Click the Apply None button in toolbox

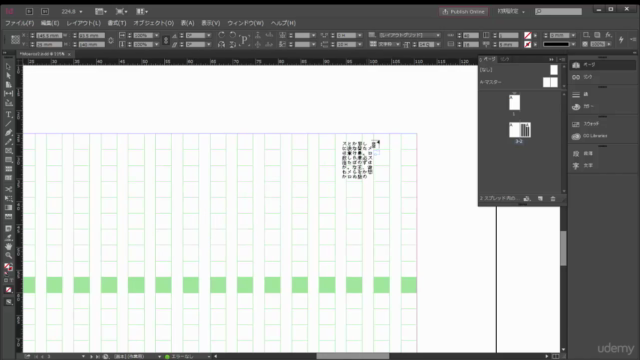click(x=8, y=290)
